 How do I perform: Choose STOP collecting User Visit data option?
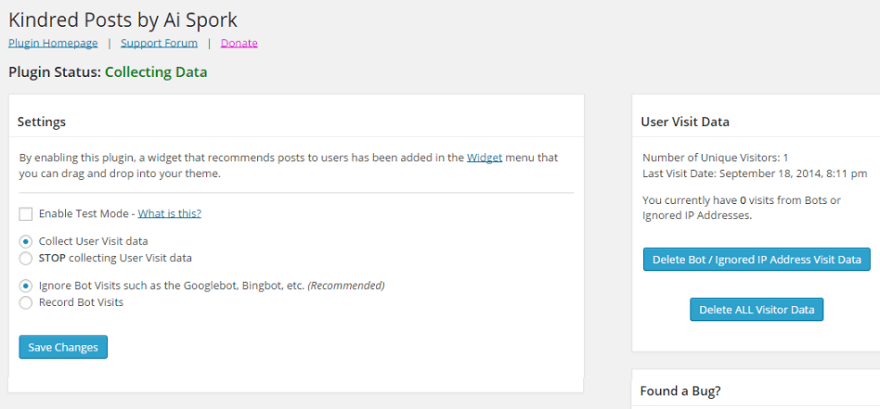(26, 258)
